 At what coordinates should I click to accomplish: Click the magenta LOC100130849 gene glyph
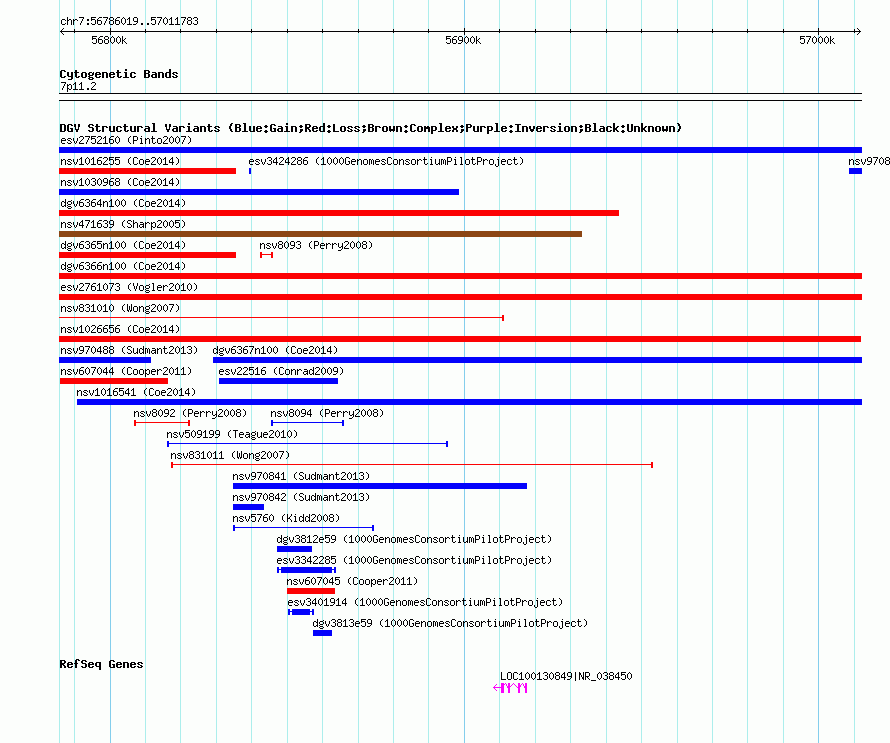[x=510, y=688]
